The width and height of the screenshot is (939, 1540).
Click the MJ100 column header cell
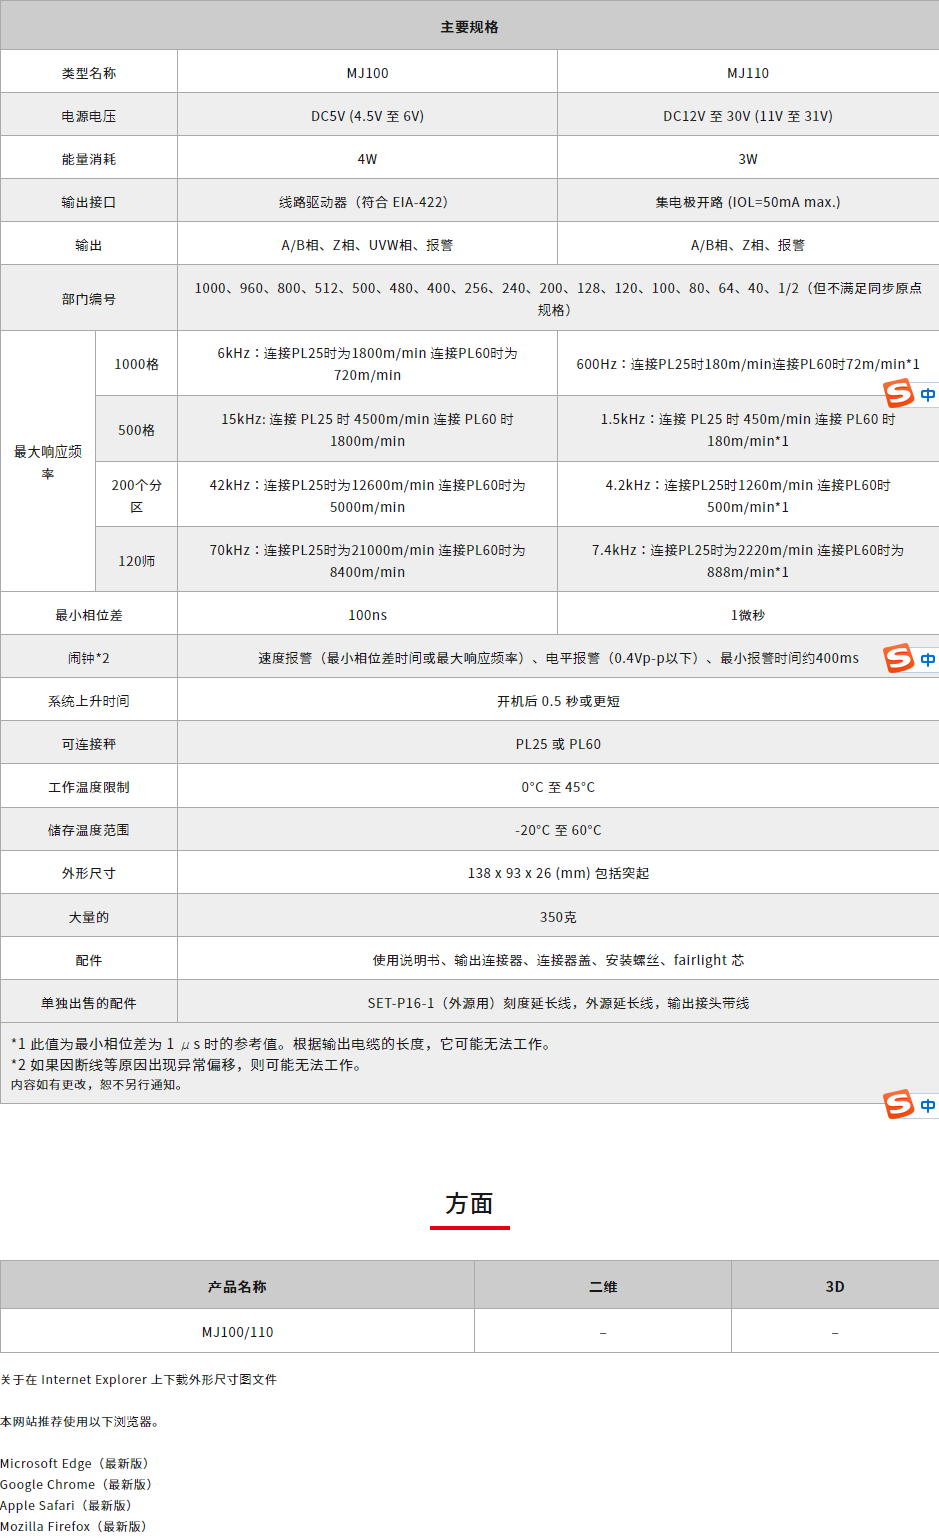[x=367, y=73]
